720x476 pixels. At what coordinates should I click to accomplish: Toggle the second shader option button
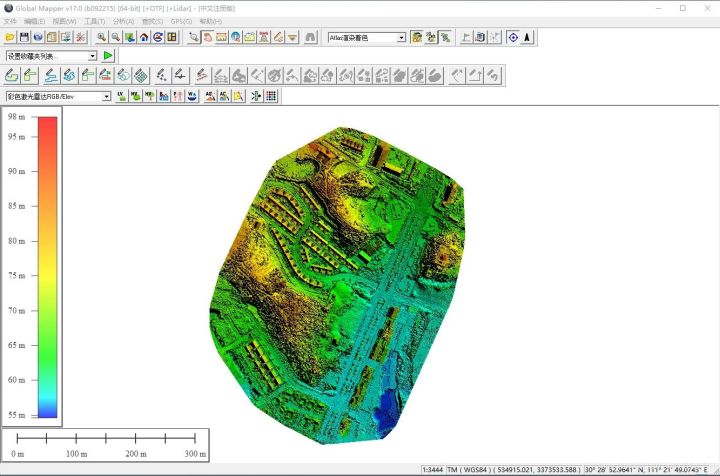(431, 37)
